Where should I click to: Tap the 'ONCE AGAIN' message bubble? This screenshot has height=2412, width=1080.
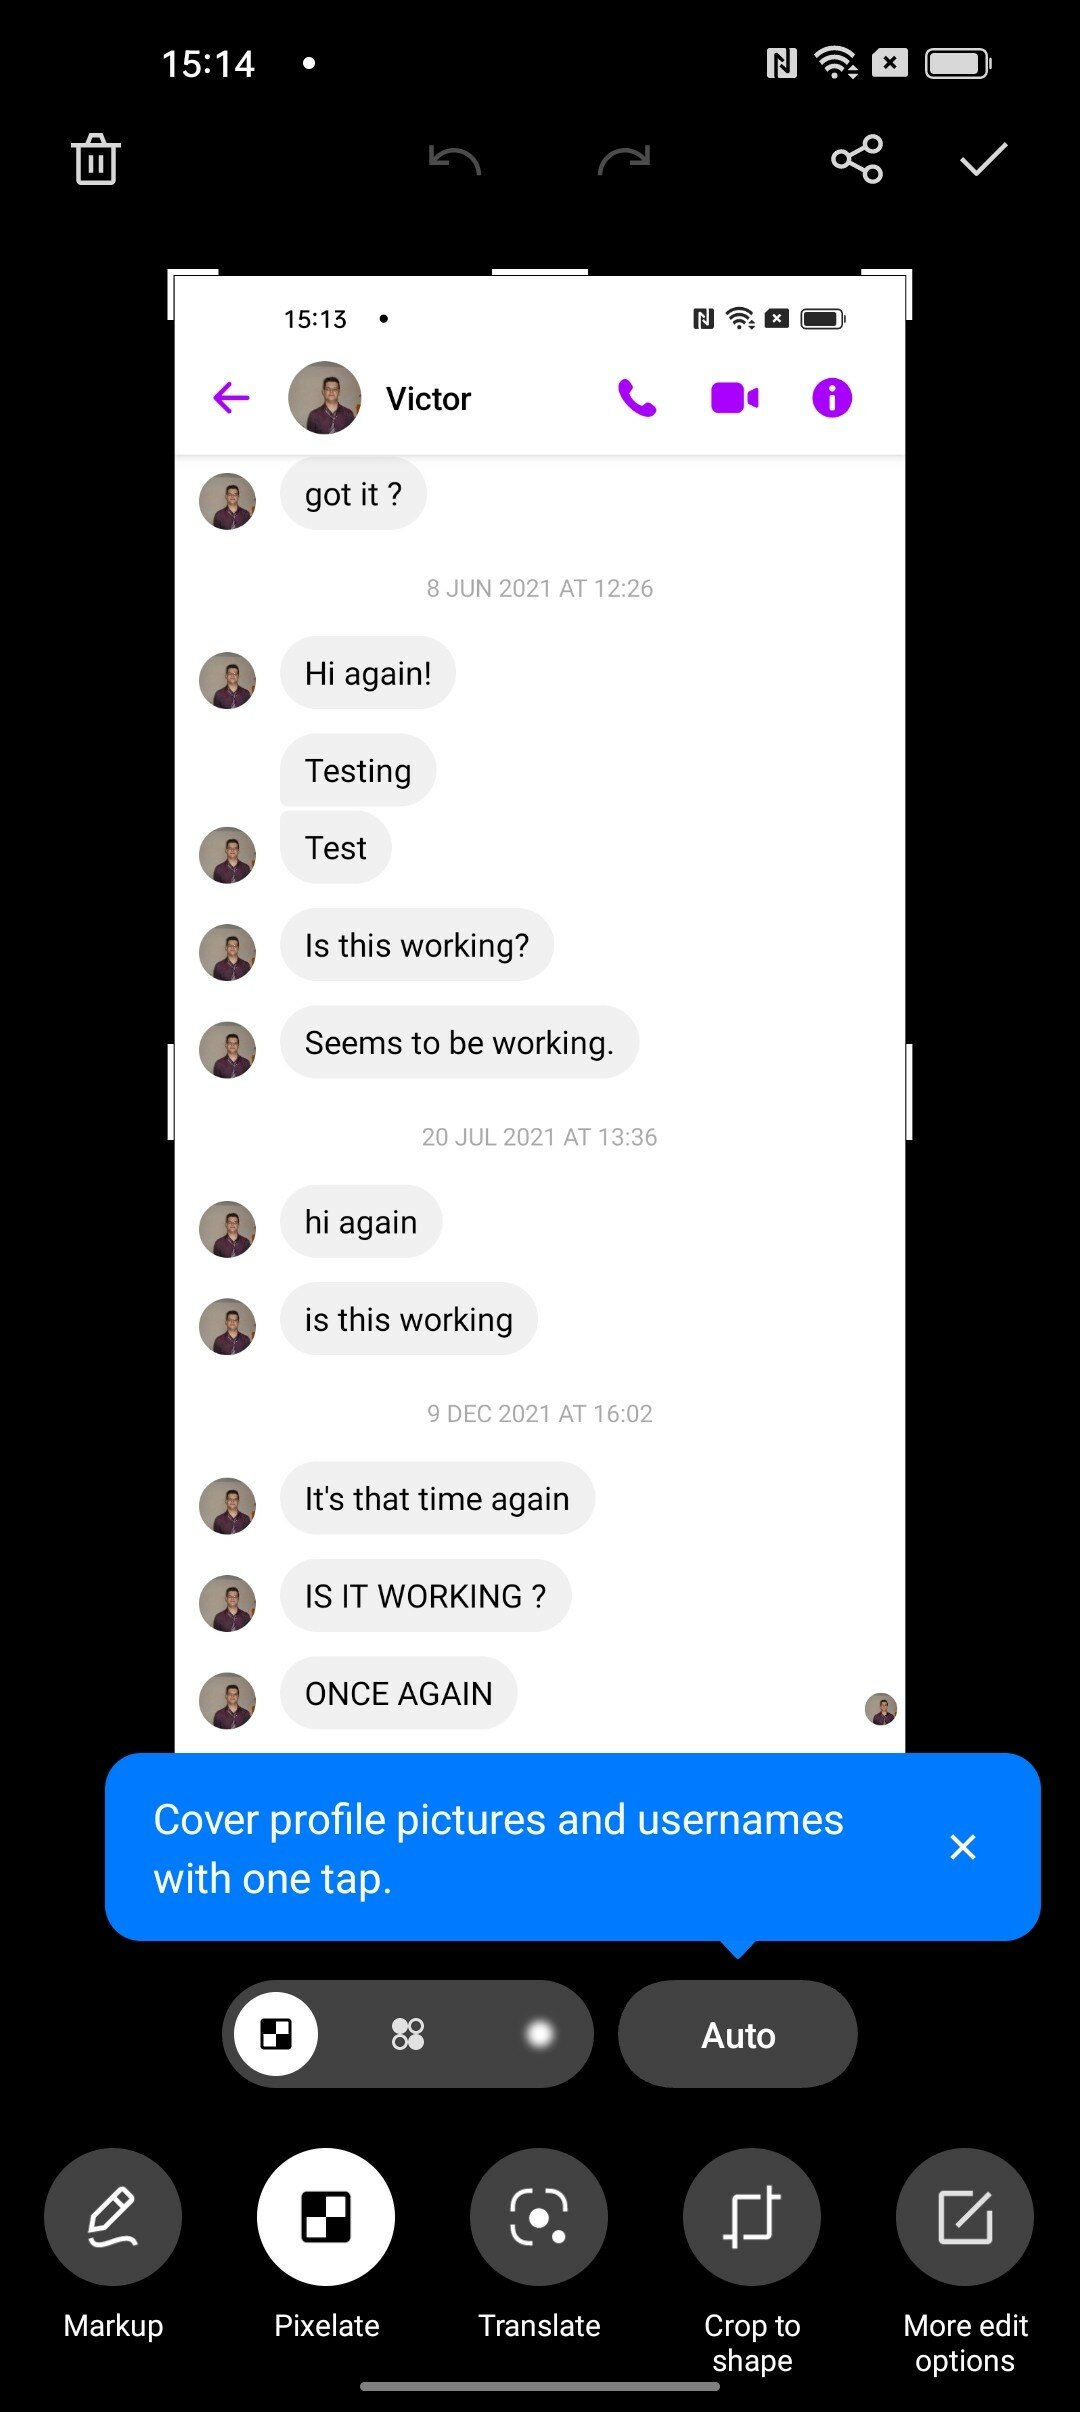point(398,1693)
